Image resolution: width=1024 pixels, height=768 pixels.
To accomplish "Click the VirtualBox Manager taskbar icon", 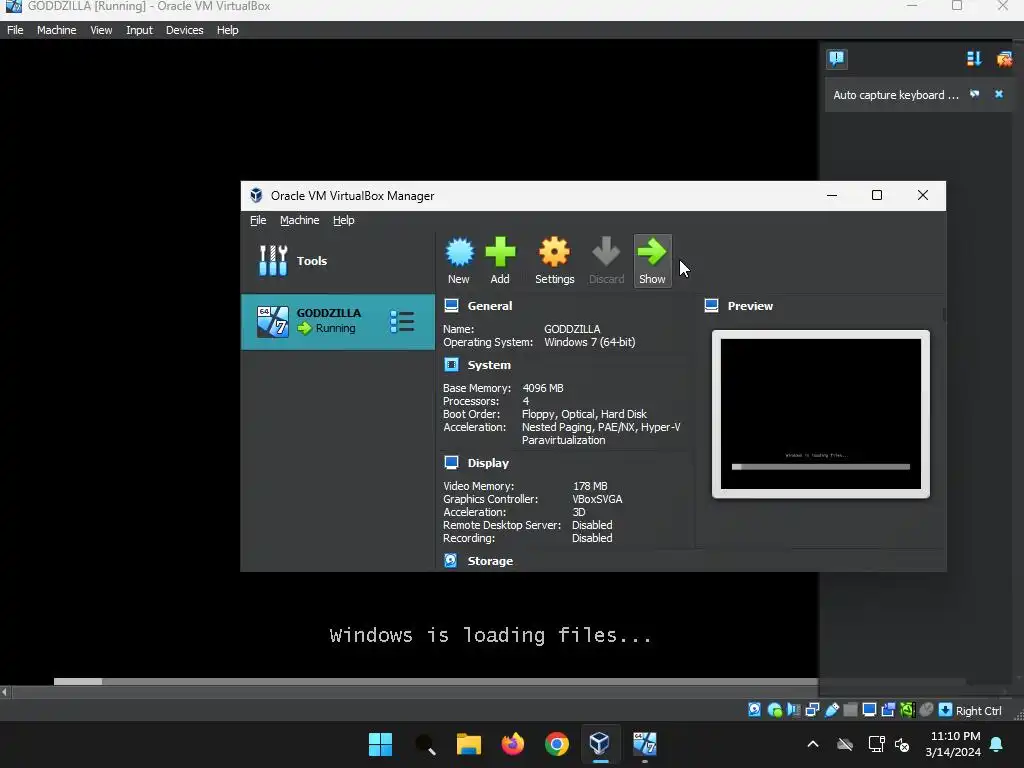I will coord(600,743).
